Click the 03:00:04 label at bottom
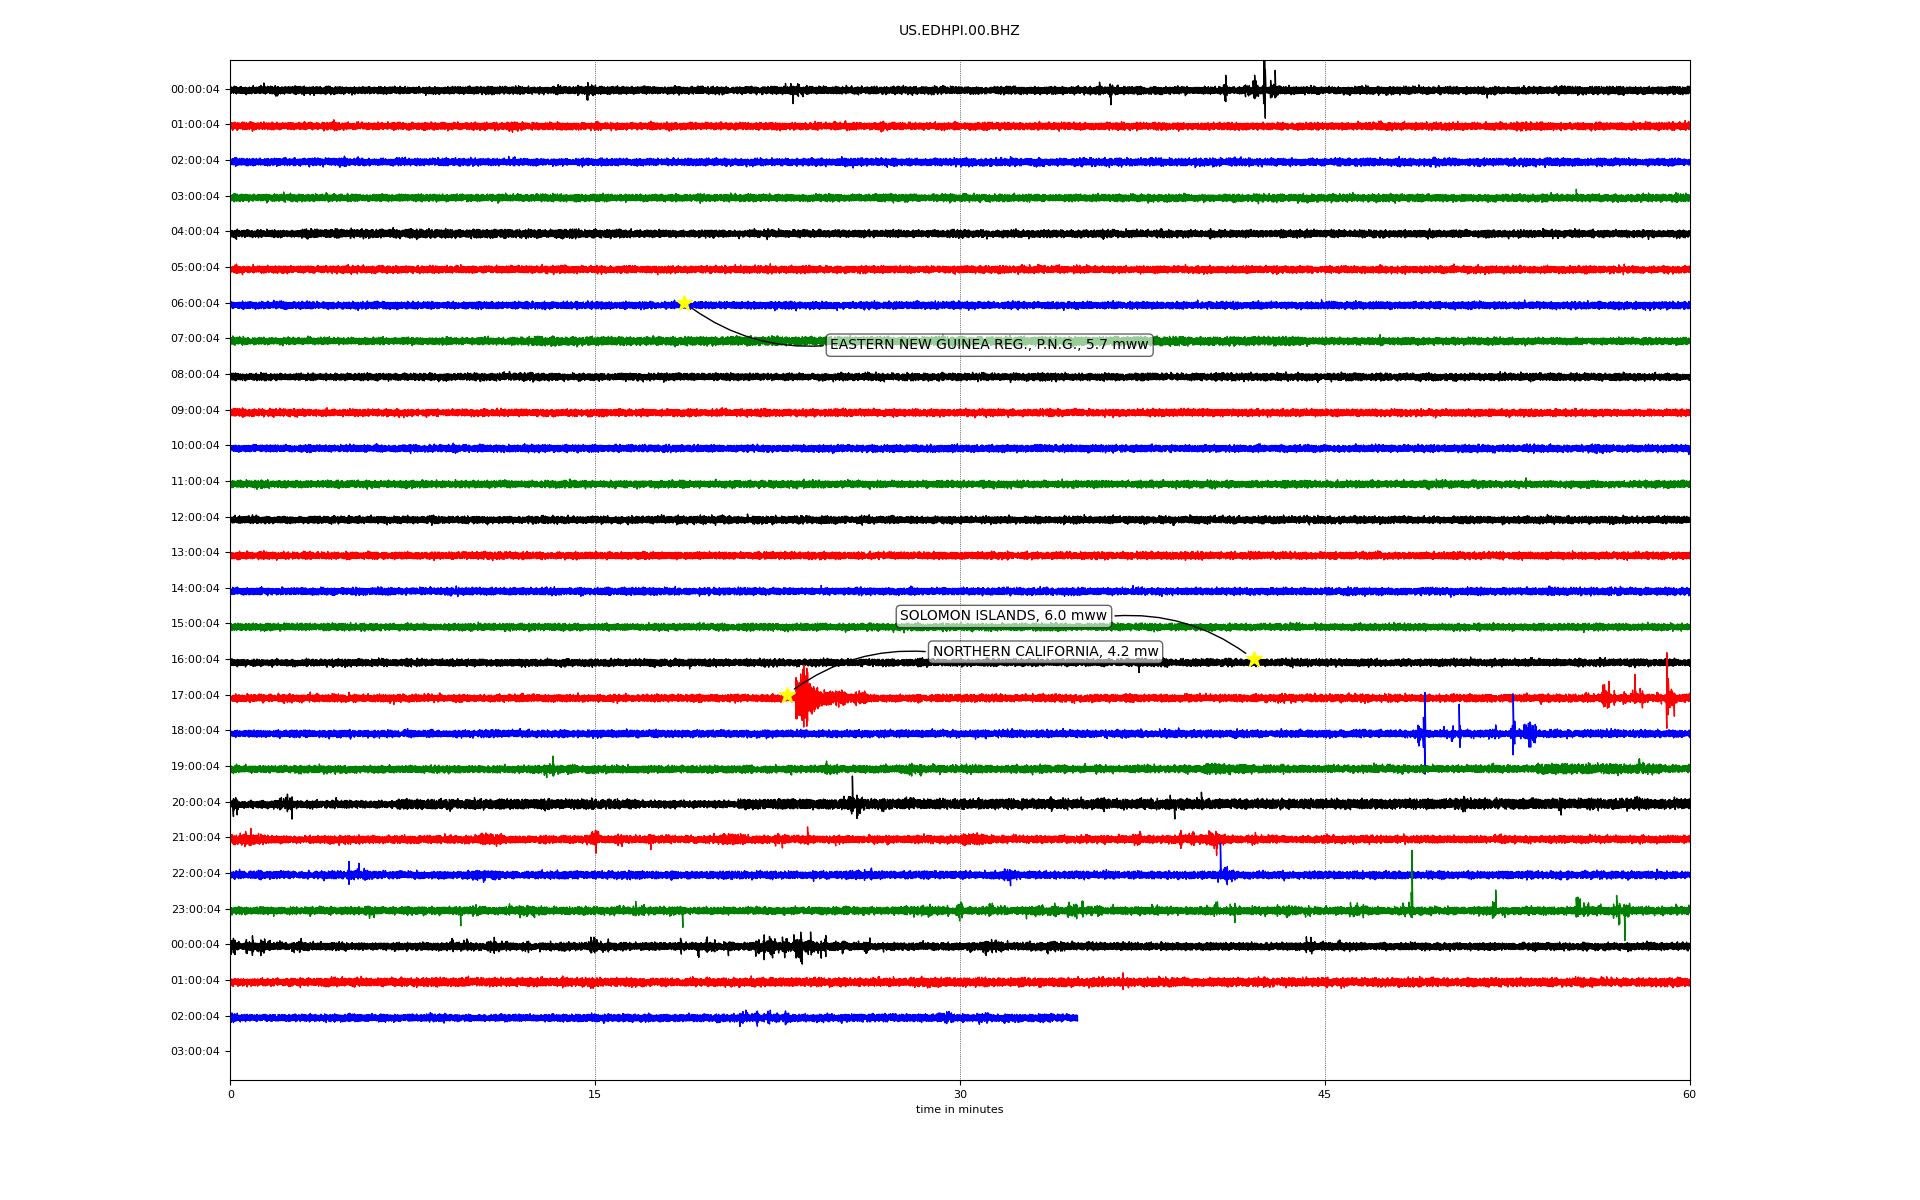This screenshot has width=1920, height=1200. point(195,1051)
